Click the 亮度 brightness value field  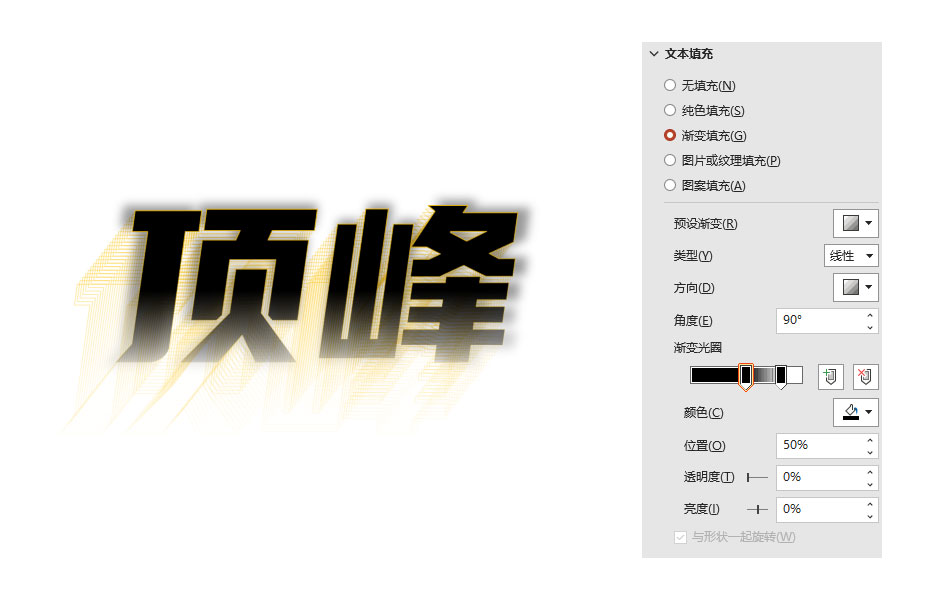(x=819, y=509)
